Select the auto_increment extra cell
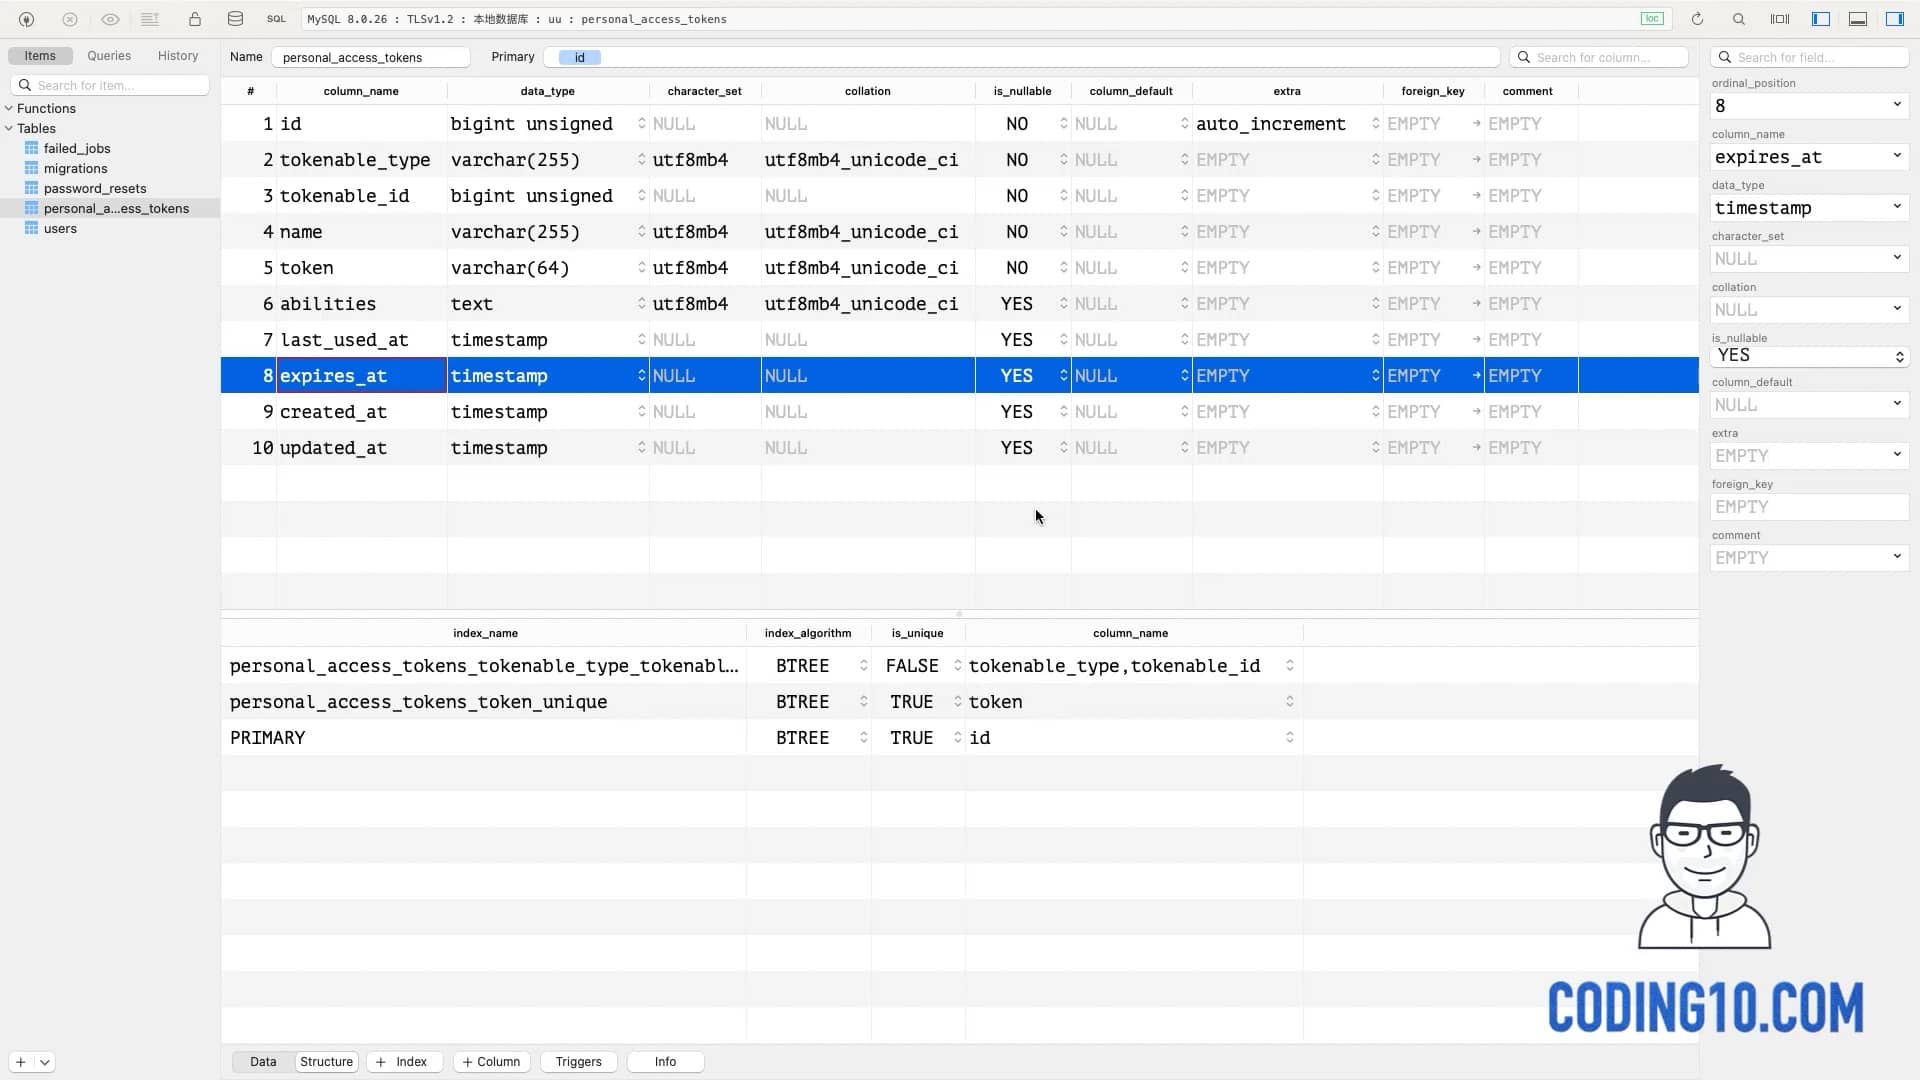The width and height of the screenshot is (1920, 1080). click(x=1287, y=123)
